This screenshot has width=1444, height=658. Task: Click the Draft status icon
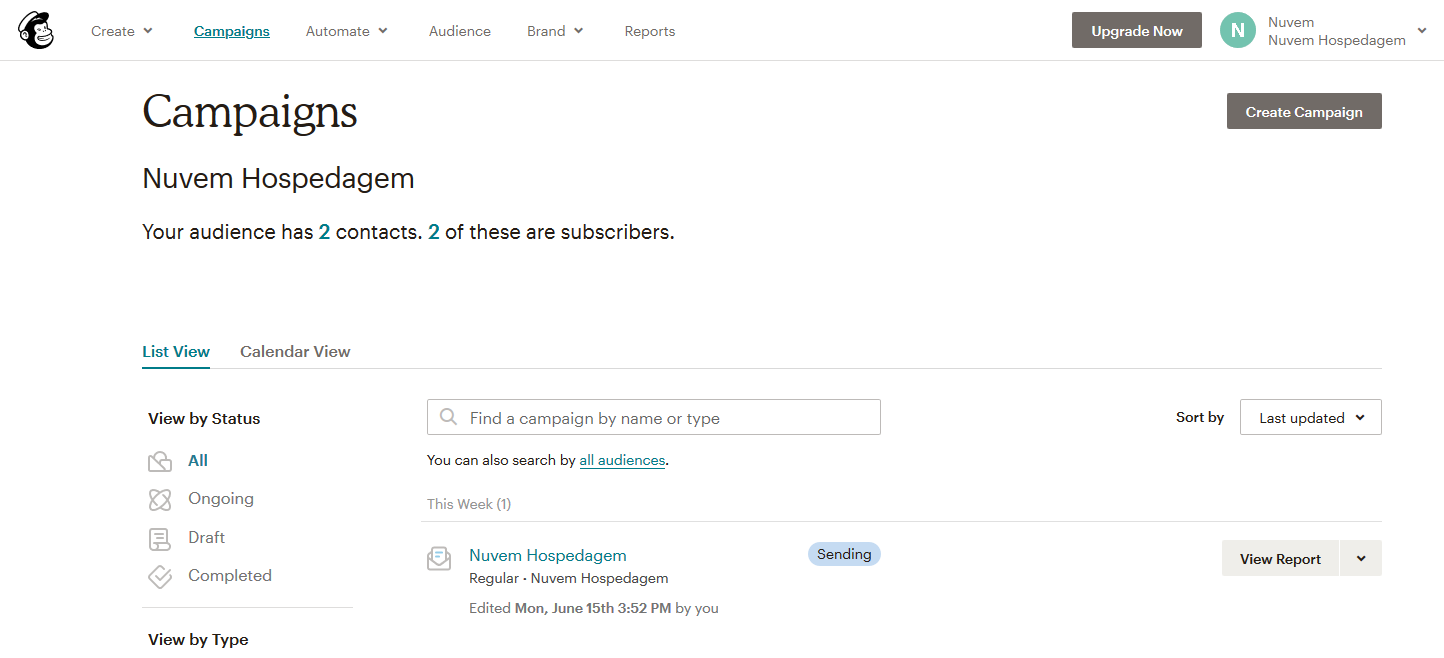coord(160,538)
